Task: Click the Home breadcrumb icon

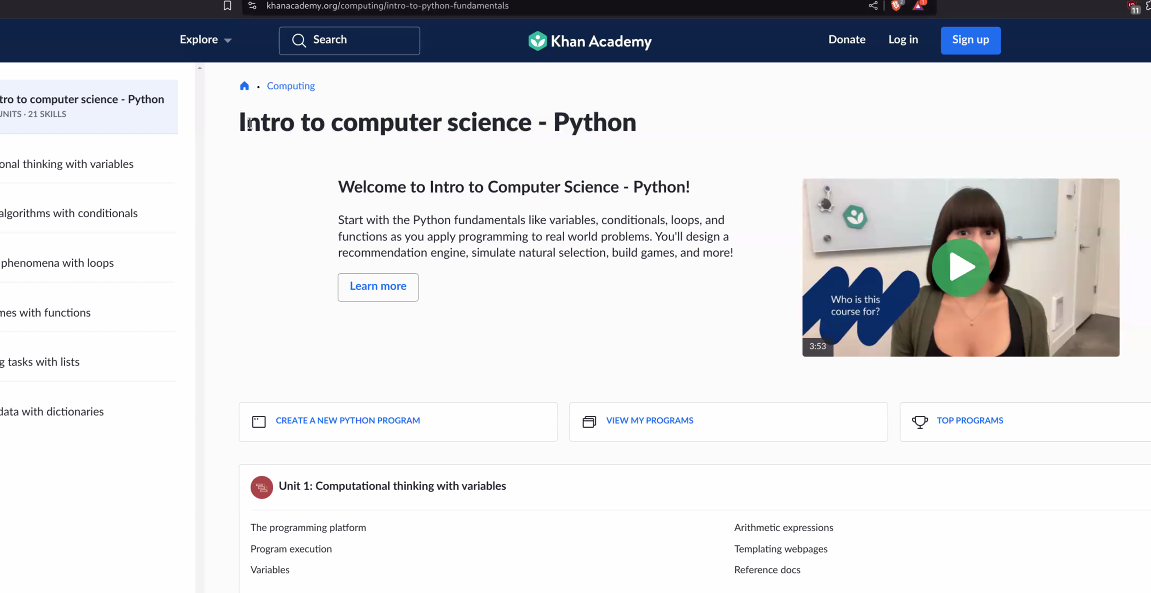Action: tap(244, 86)
